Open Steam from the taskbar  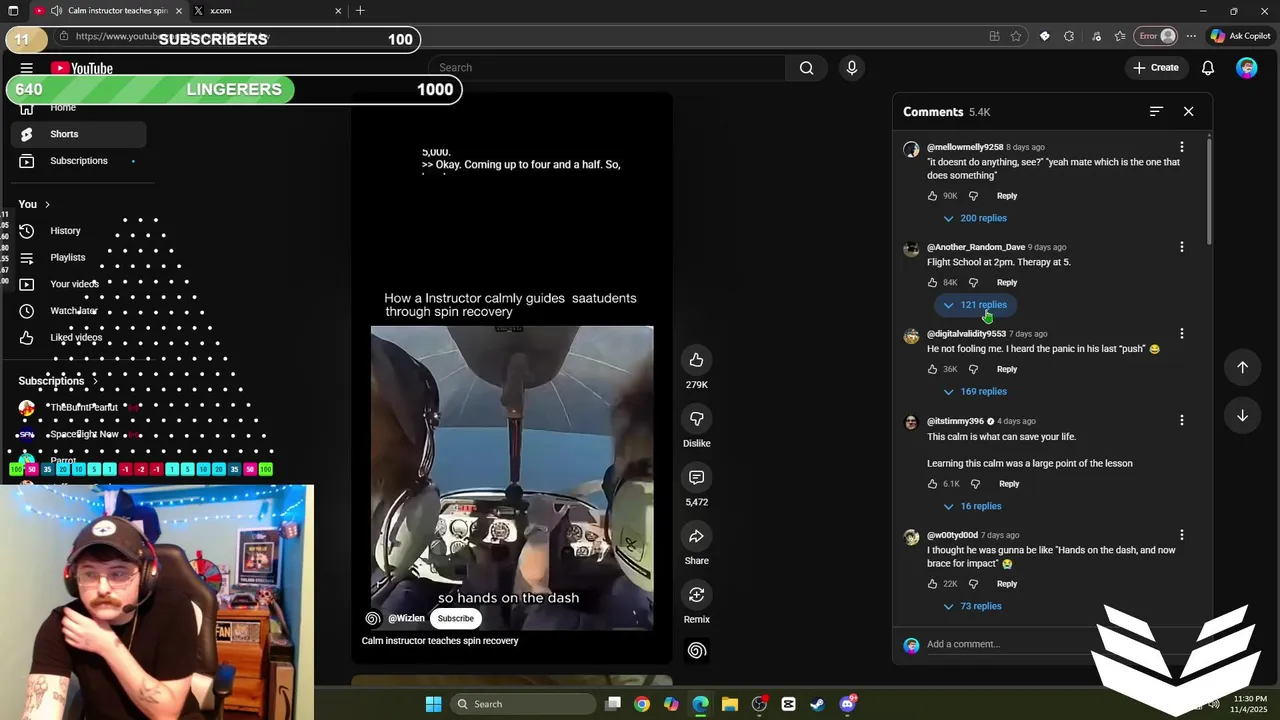817,704
